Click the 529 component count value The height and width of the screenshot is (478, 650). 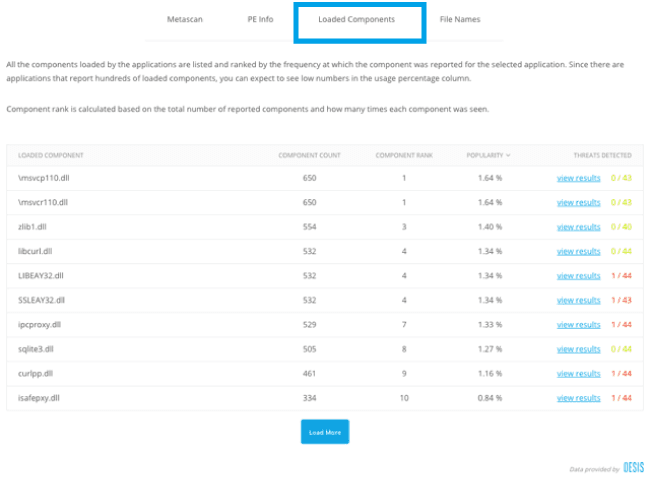tap(309, 325)
